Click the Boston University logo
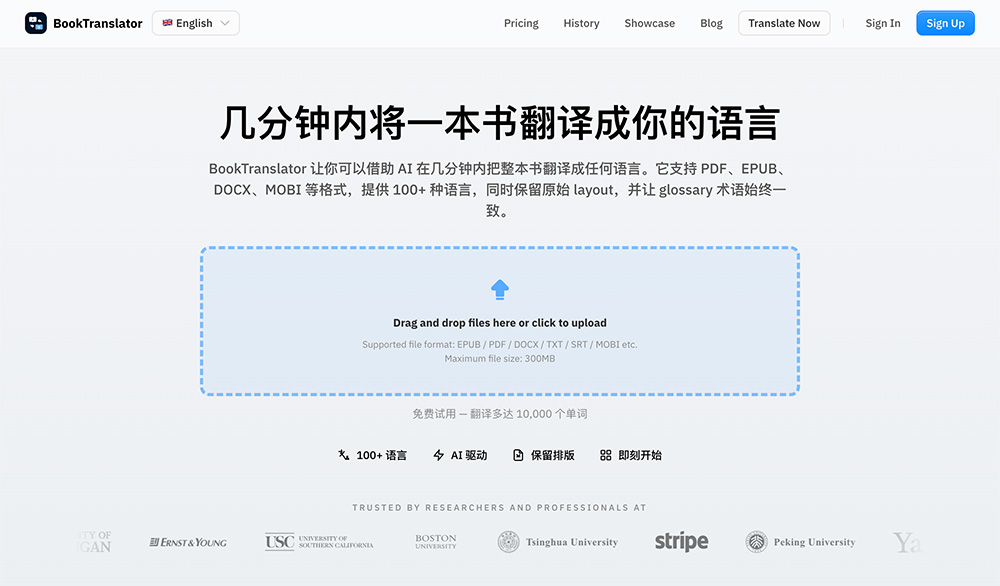 (436, 542)
